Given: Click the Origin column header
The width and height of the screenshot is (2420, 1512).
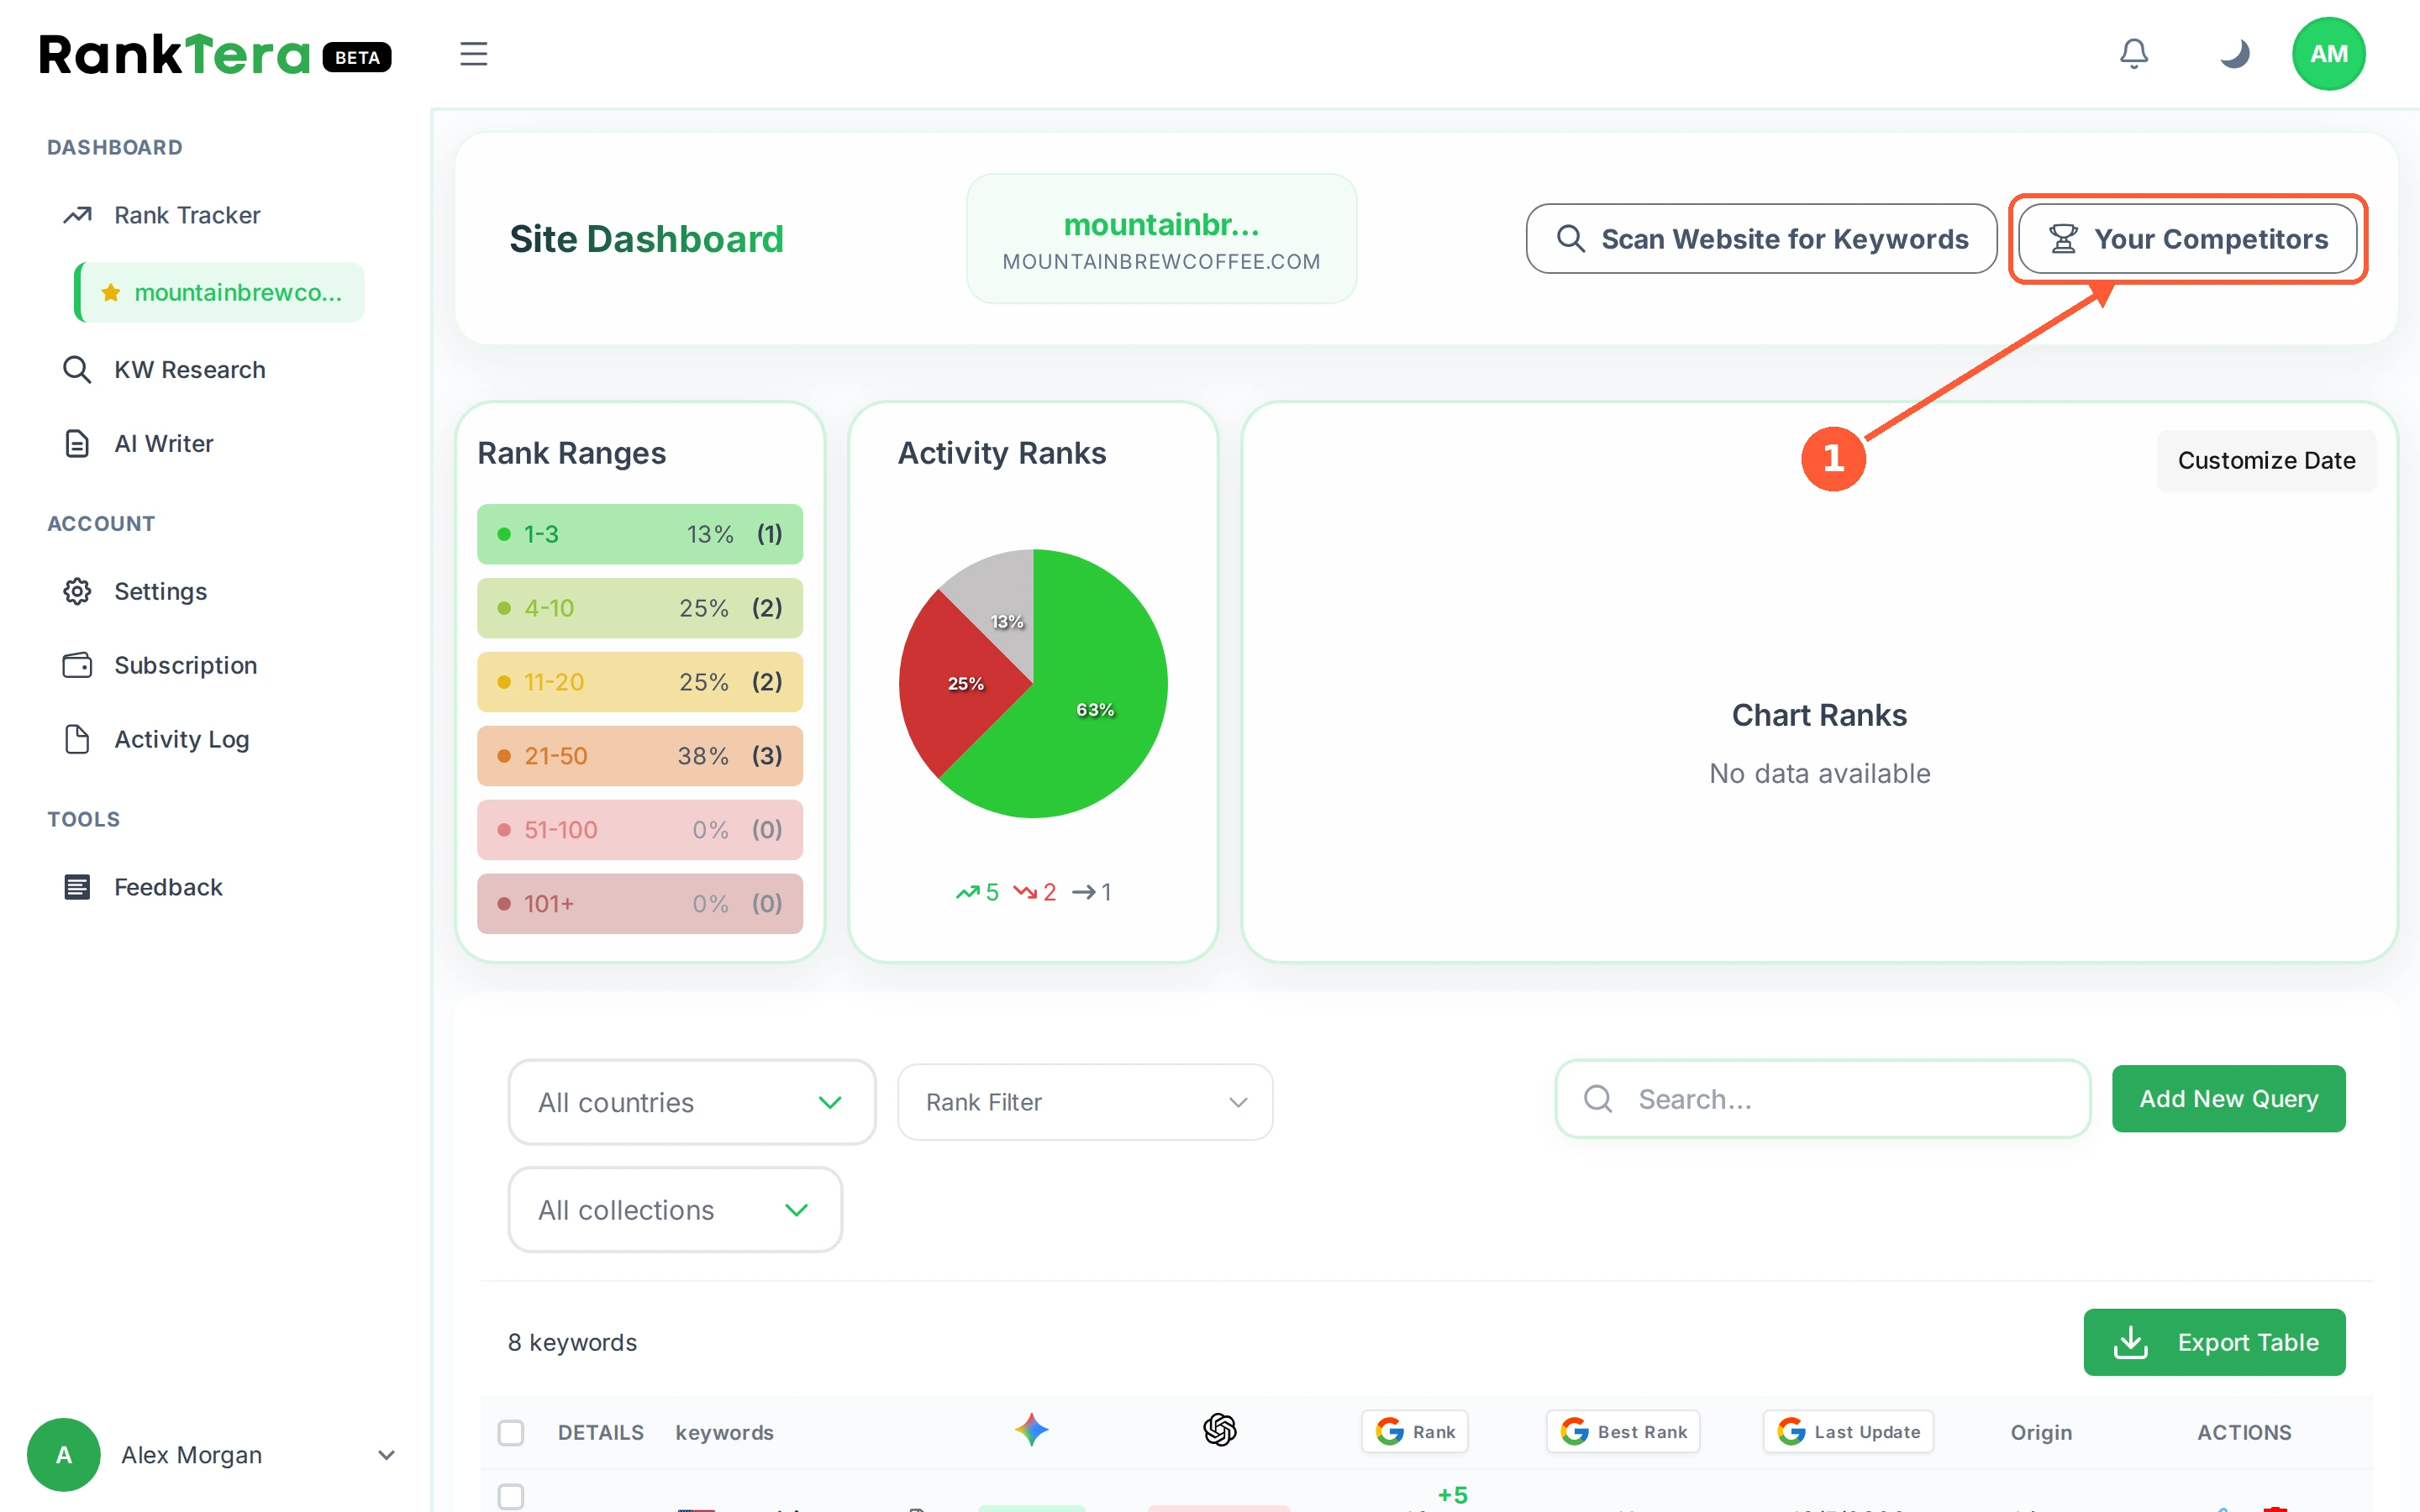Looking at the screenshot, I should pyautogui.click(x=2041, y=1432).
